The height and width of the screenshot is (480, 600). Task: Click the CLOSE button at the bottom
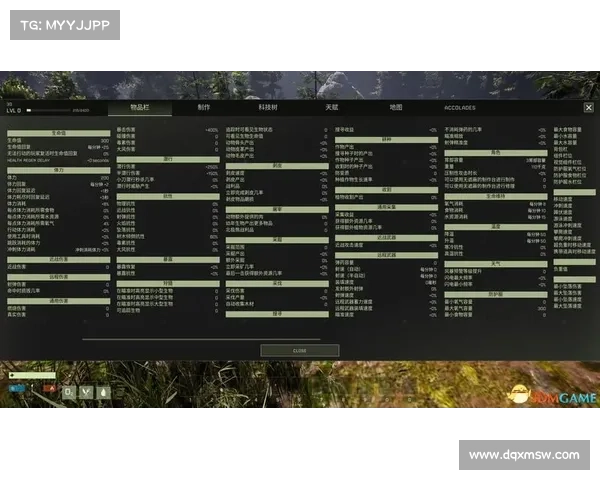[x=300, y=351]
